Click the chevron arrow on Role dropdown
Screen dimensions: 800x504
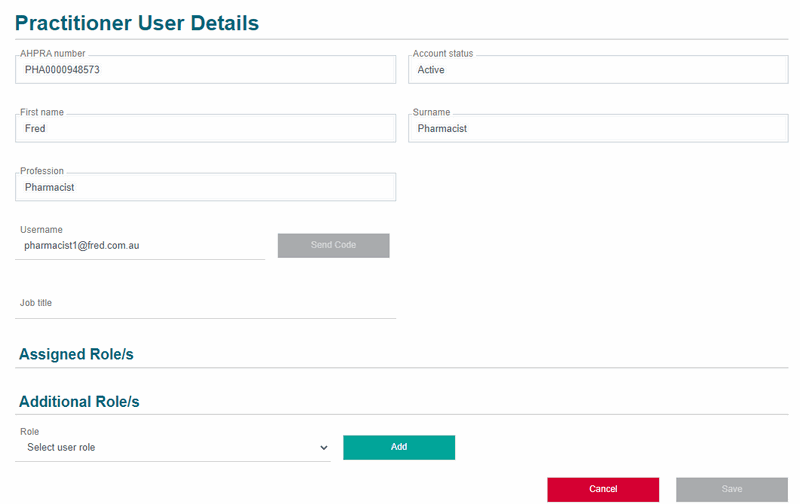(x=323, y=448)
